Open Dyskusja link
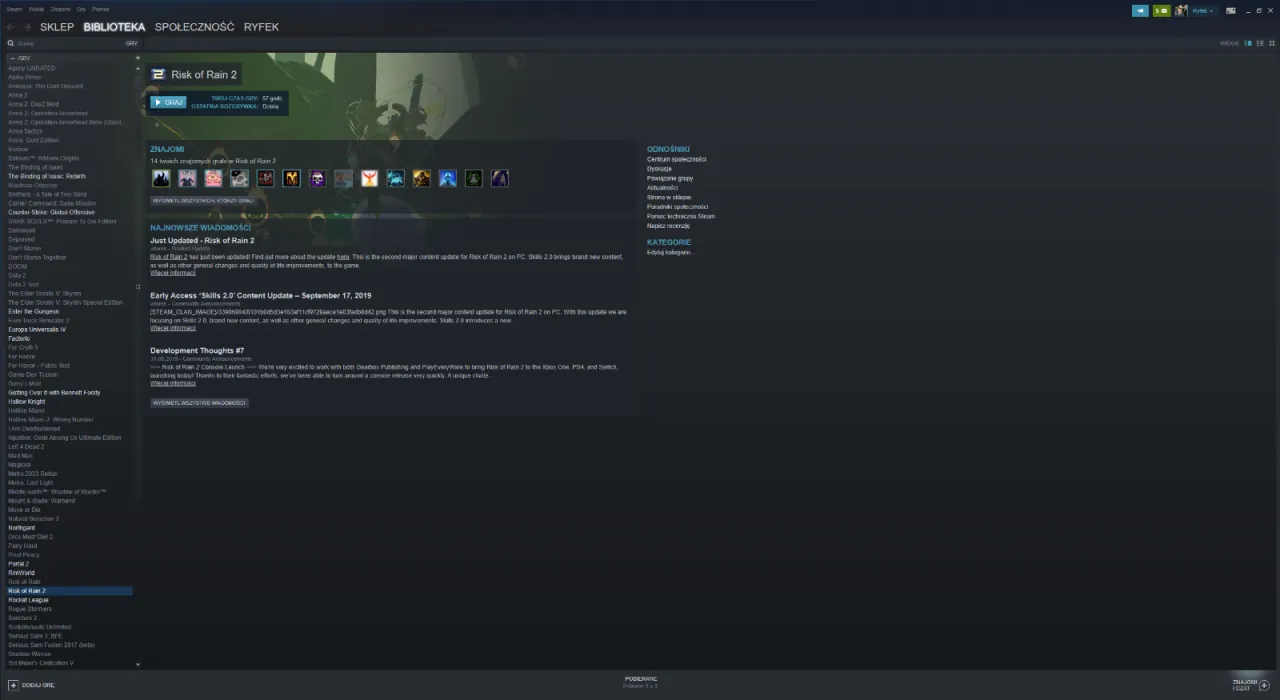 (x=659, y=169)
